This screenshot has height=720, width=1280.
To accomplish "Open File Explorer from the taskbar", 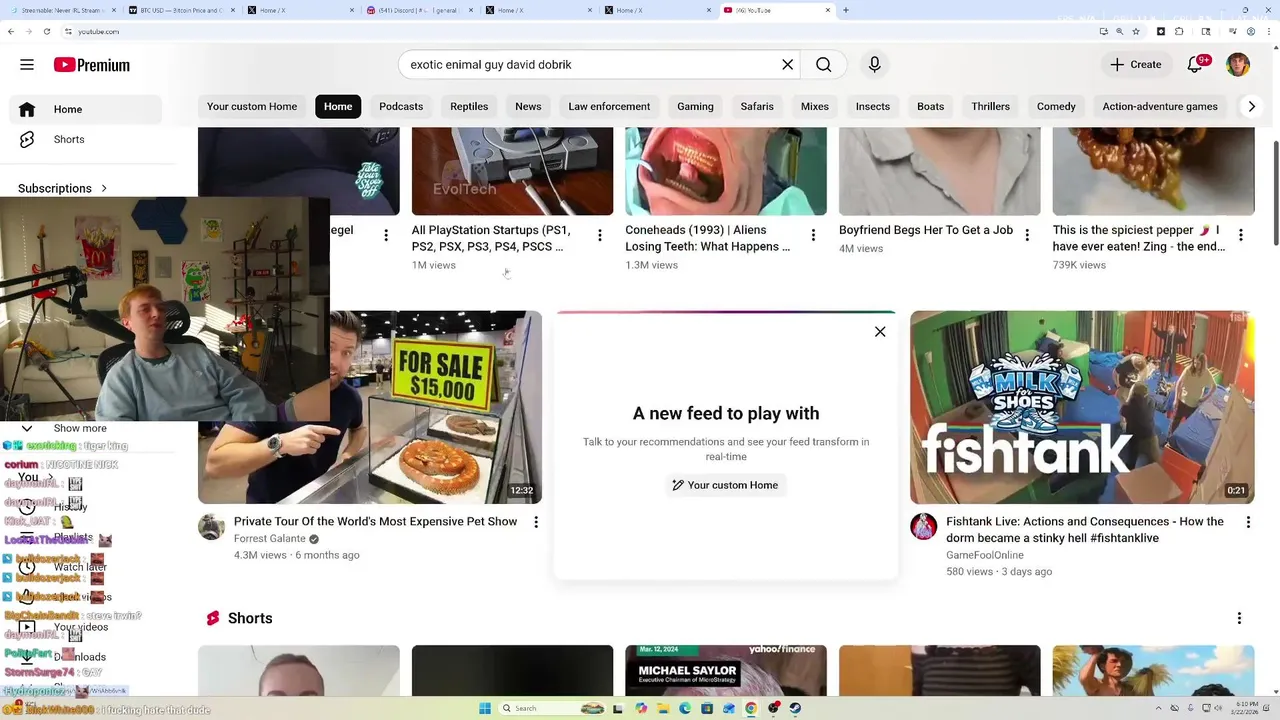I will coord(663,708).
